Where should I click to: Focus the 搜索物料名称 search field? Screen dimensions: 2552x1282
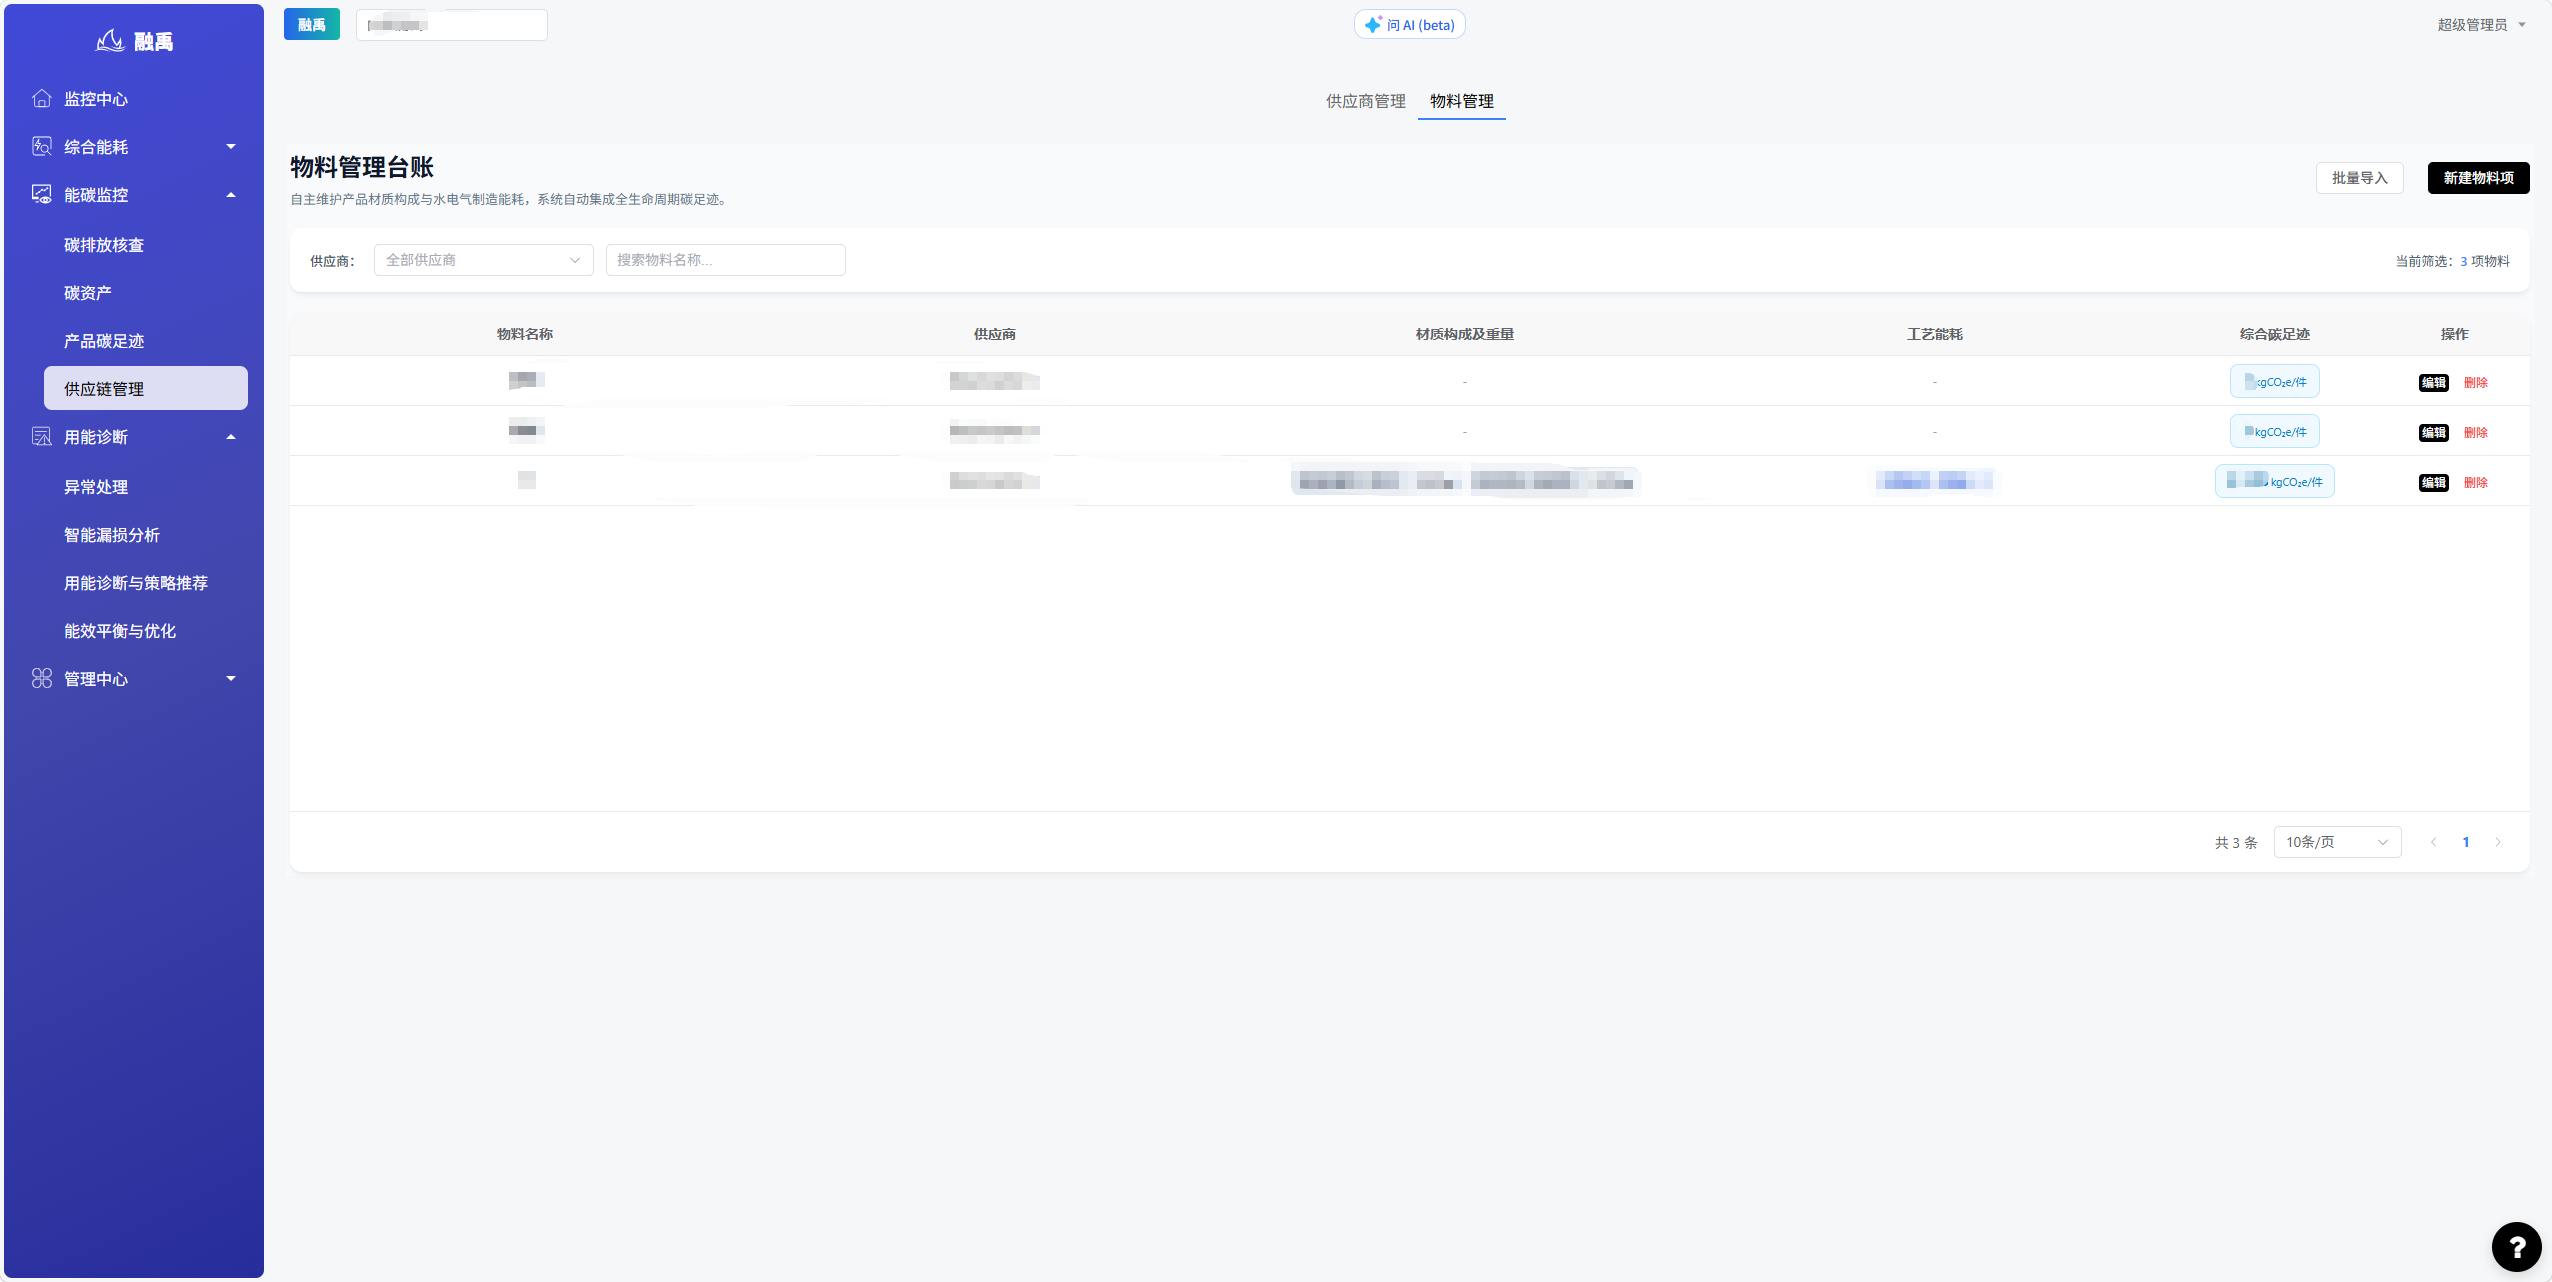coord(725,260)
